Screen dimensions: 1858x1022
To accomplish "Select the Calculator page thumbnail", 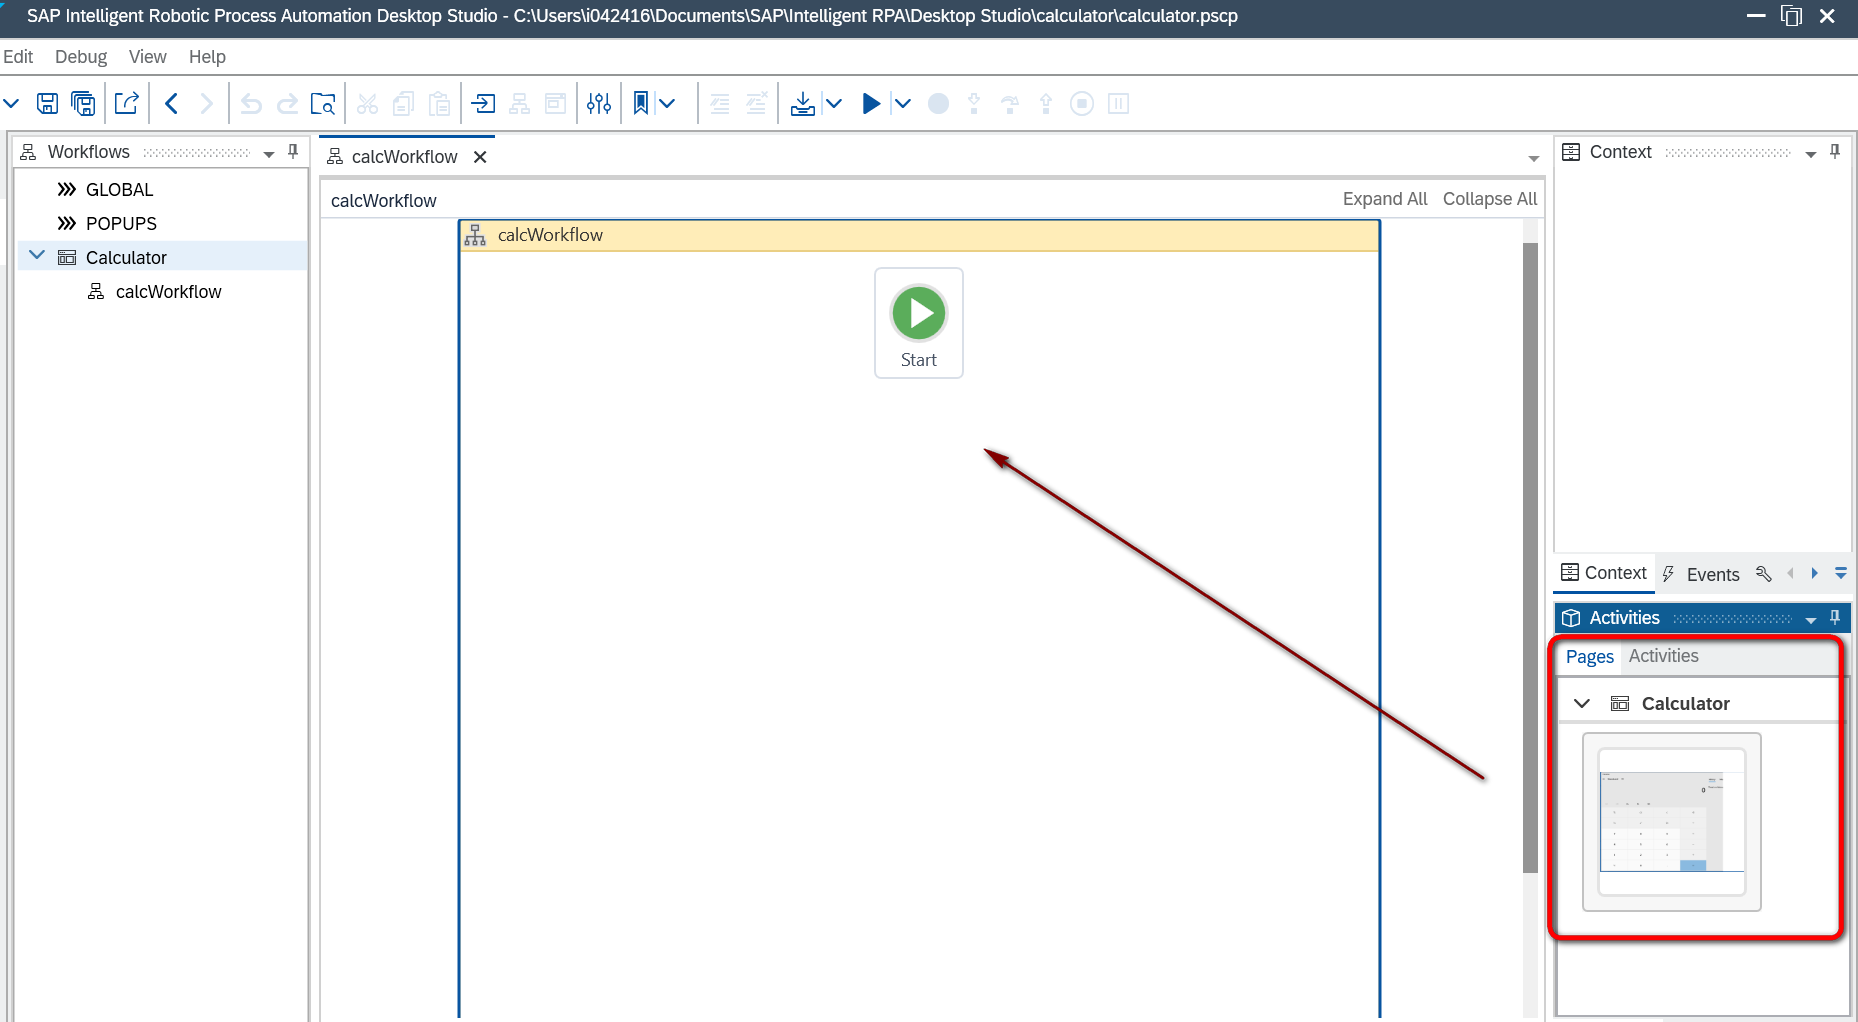I will point(1672,822).
